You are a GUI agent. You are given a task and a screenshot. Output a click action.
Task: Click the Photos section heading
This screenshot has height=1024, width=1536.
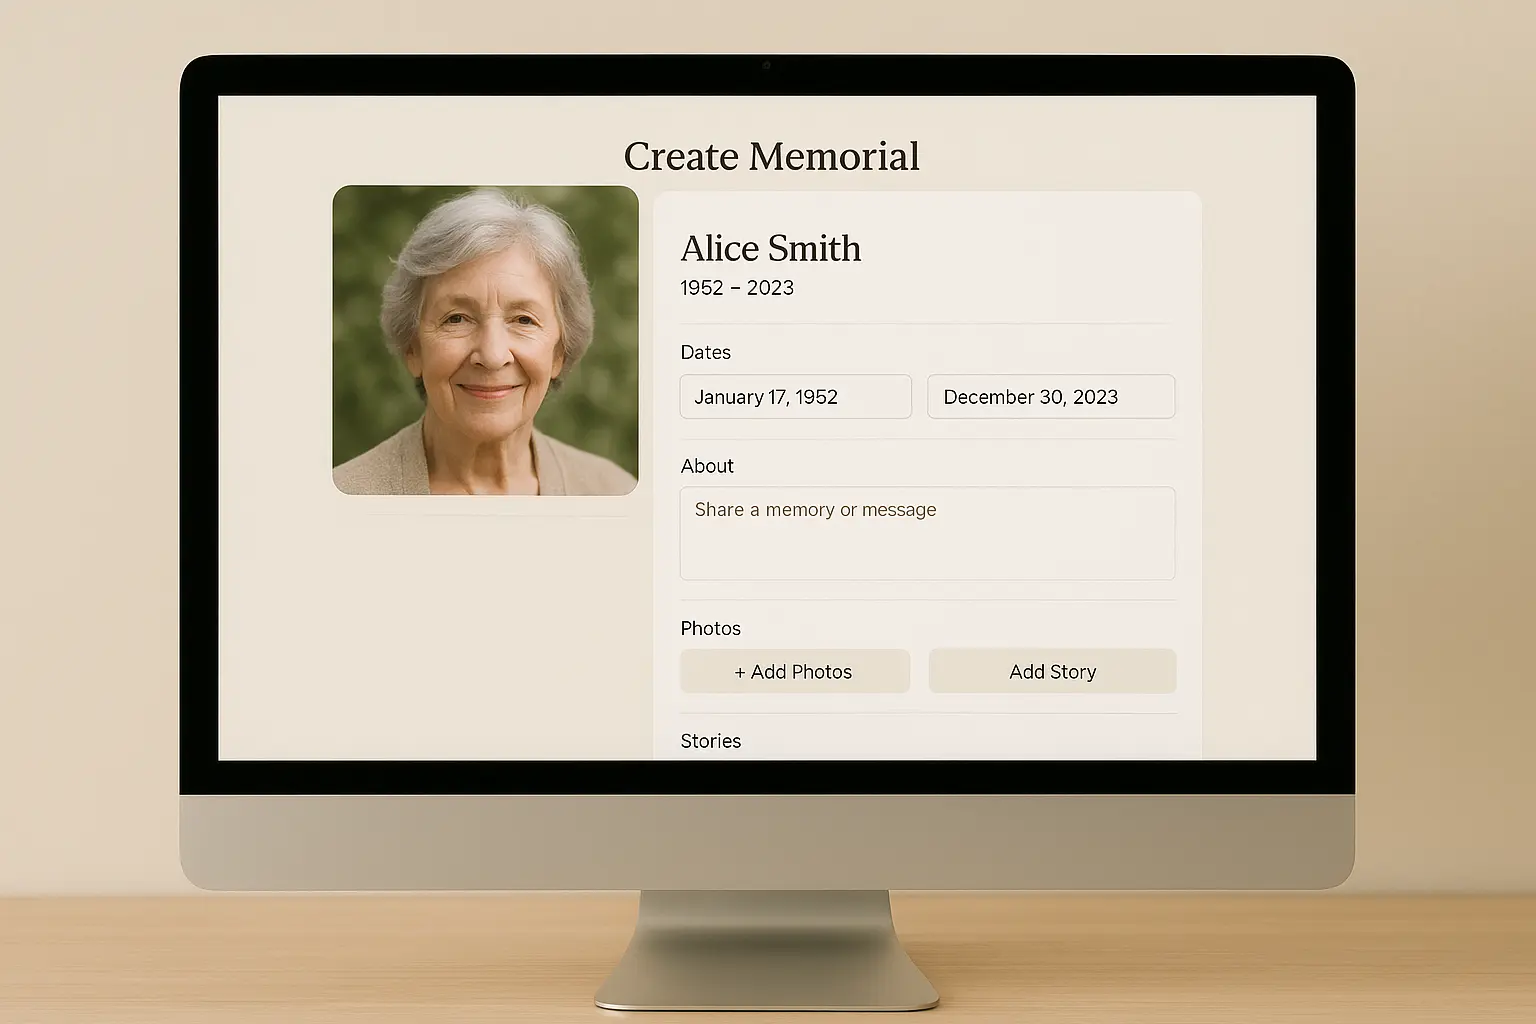710,628
